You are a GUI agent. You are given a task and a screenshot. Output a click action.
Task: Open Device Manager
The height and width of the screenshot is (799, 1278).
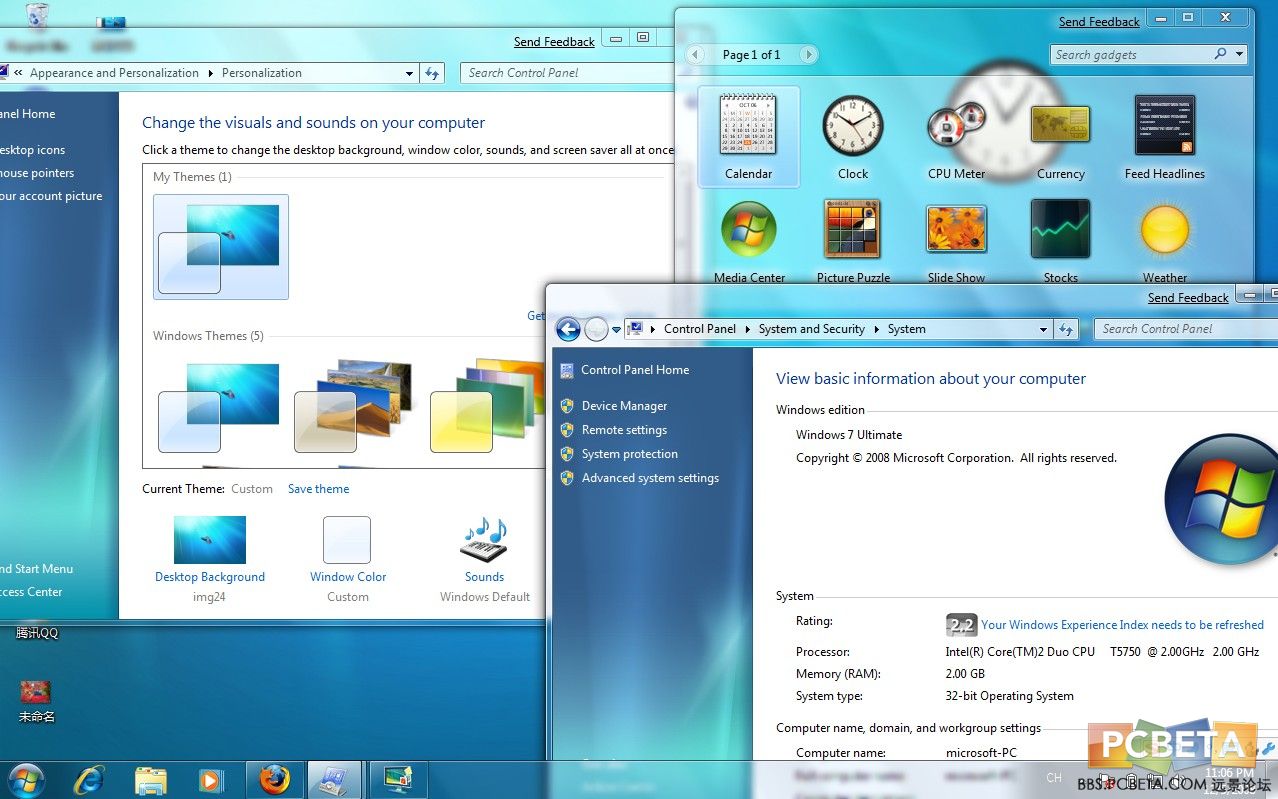click(624, 406)
